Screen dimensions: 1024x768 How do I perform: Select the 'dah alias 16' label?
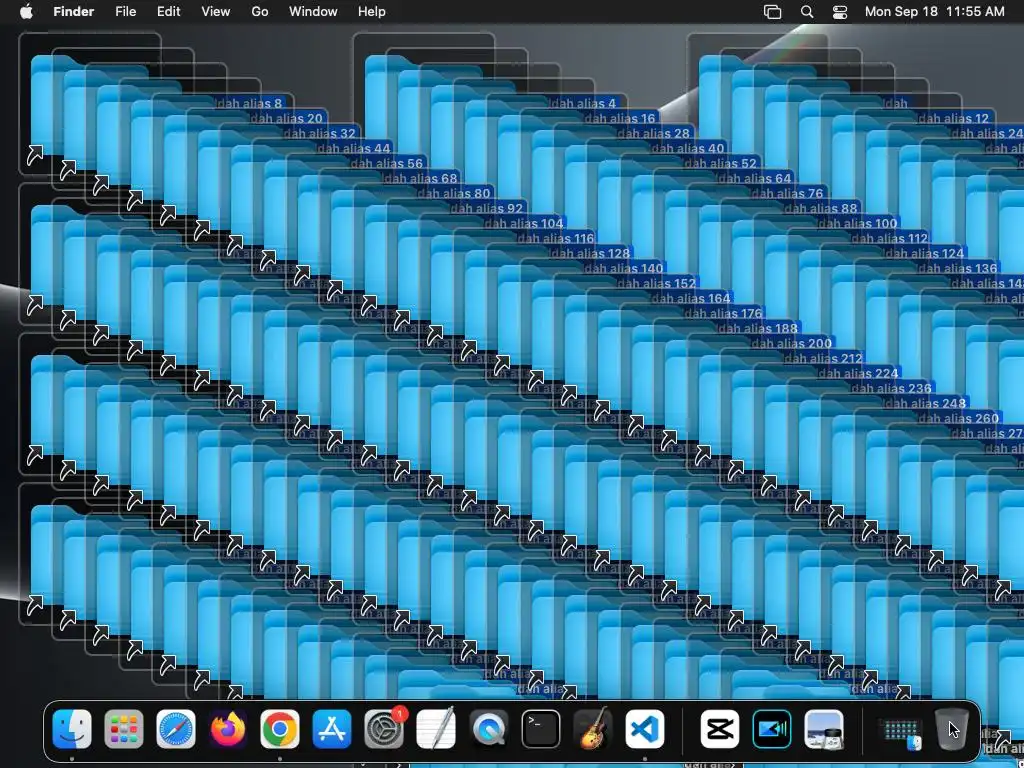pos(622,118)
